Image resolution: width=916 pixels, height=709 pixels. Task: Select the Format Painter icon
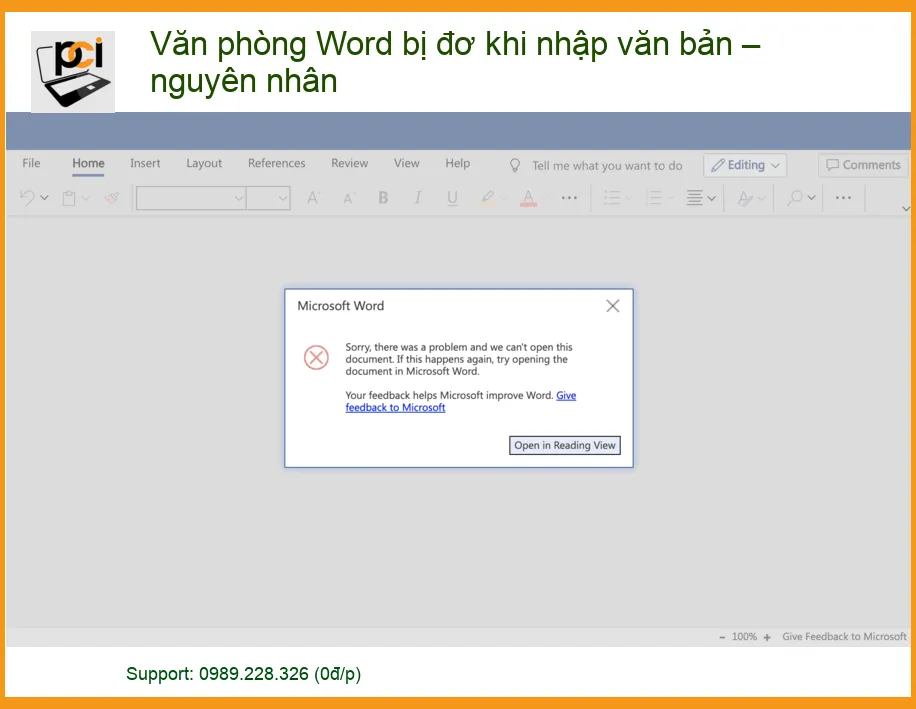(112, 198)
